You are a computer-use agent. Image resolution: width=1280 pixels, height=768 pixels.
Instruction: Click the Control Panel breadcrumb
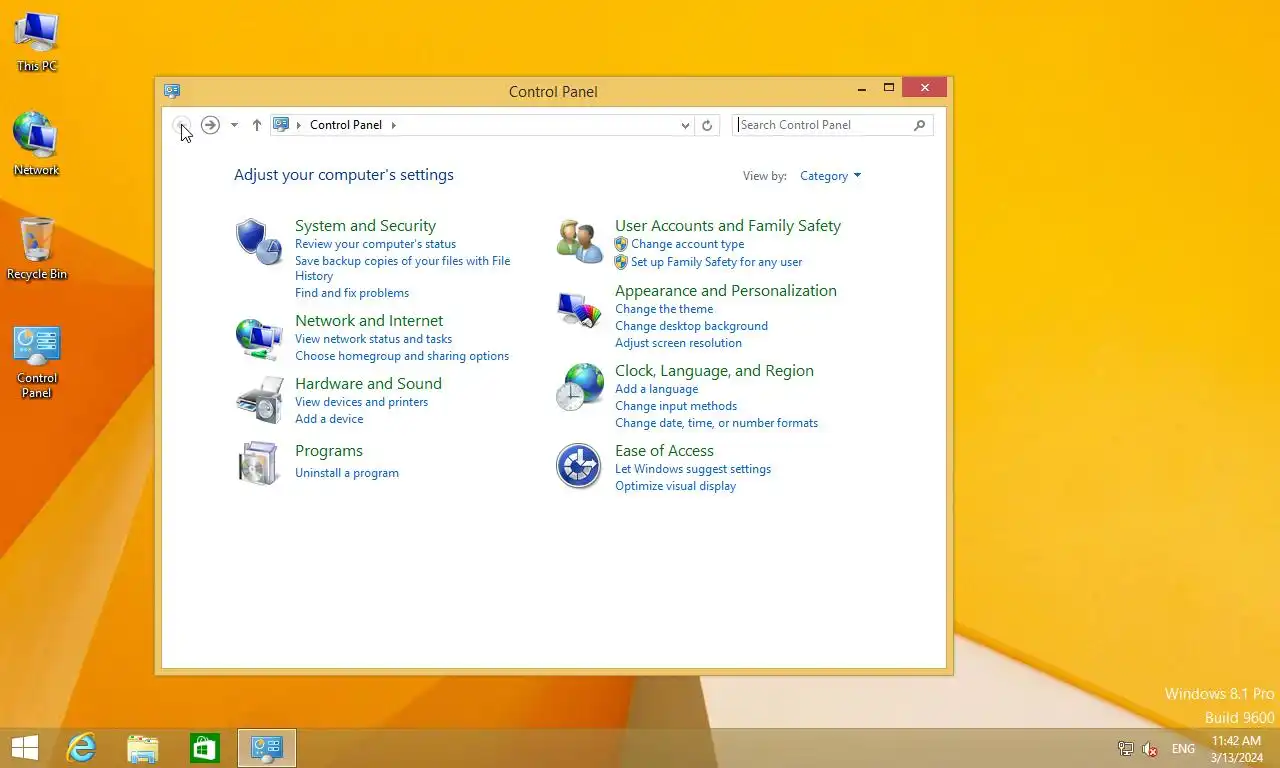pyautogui.click(x=346, y=125)
